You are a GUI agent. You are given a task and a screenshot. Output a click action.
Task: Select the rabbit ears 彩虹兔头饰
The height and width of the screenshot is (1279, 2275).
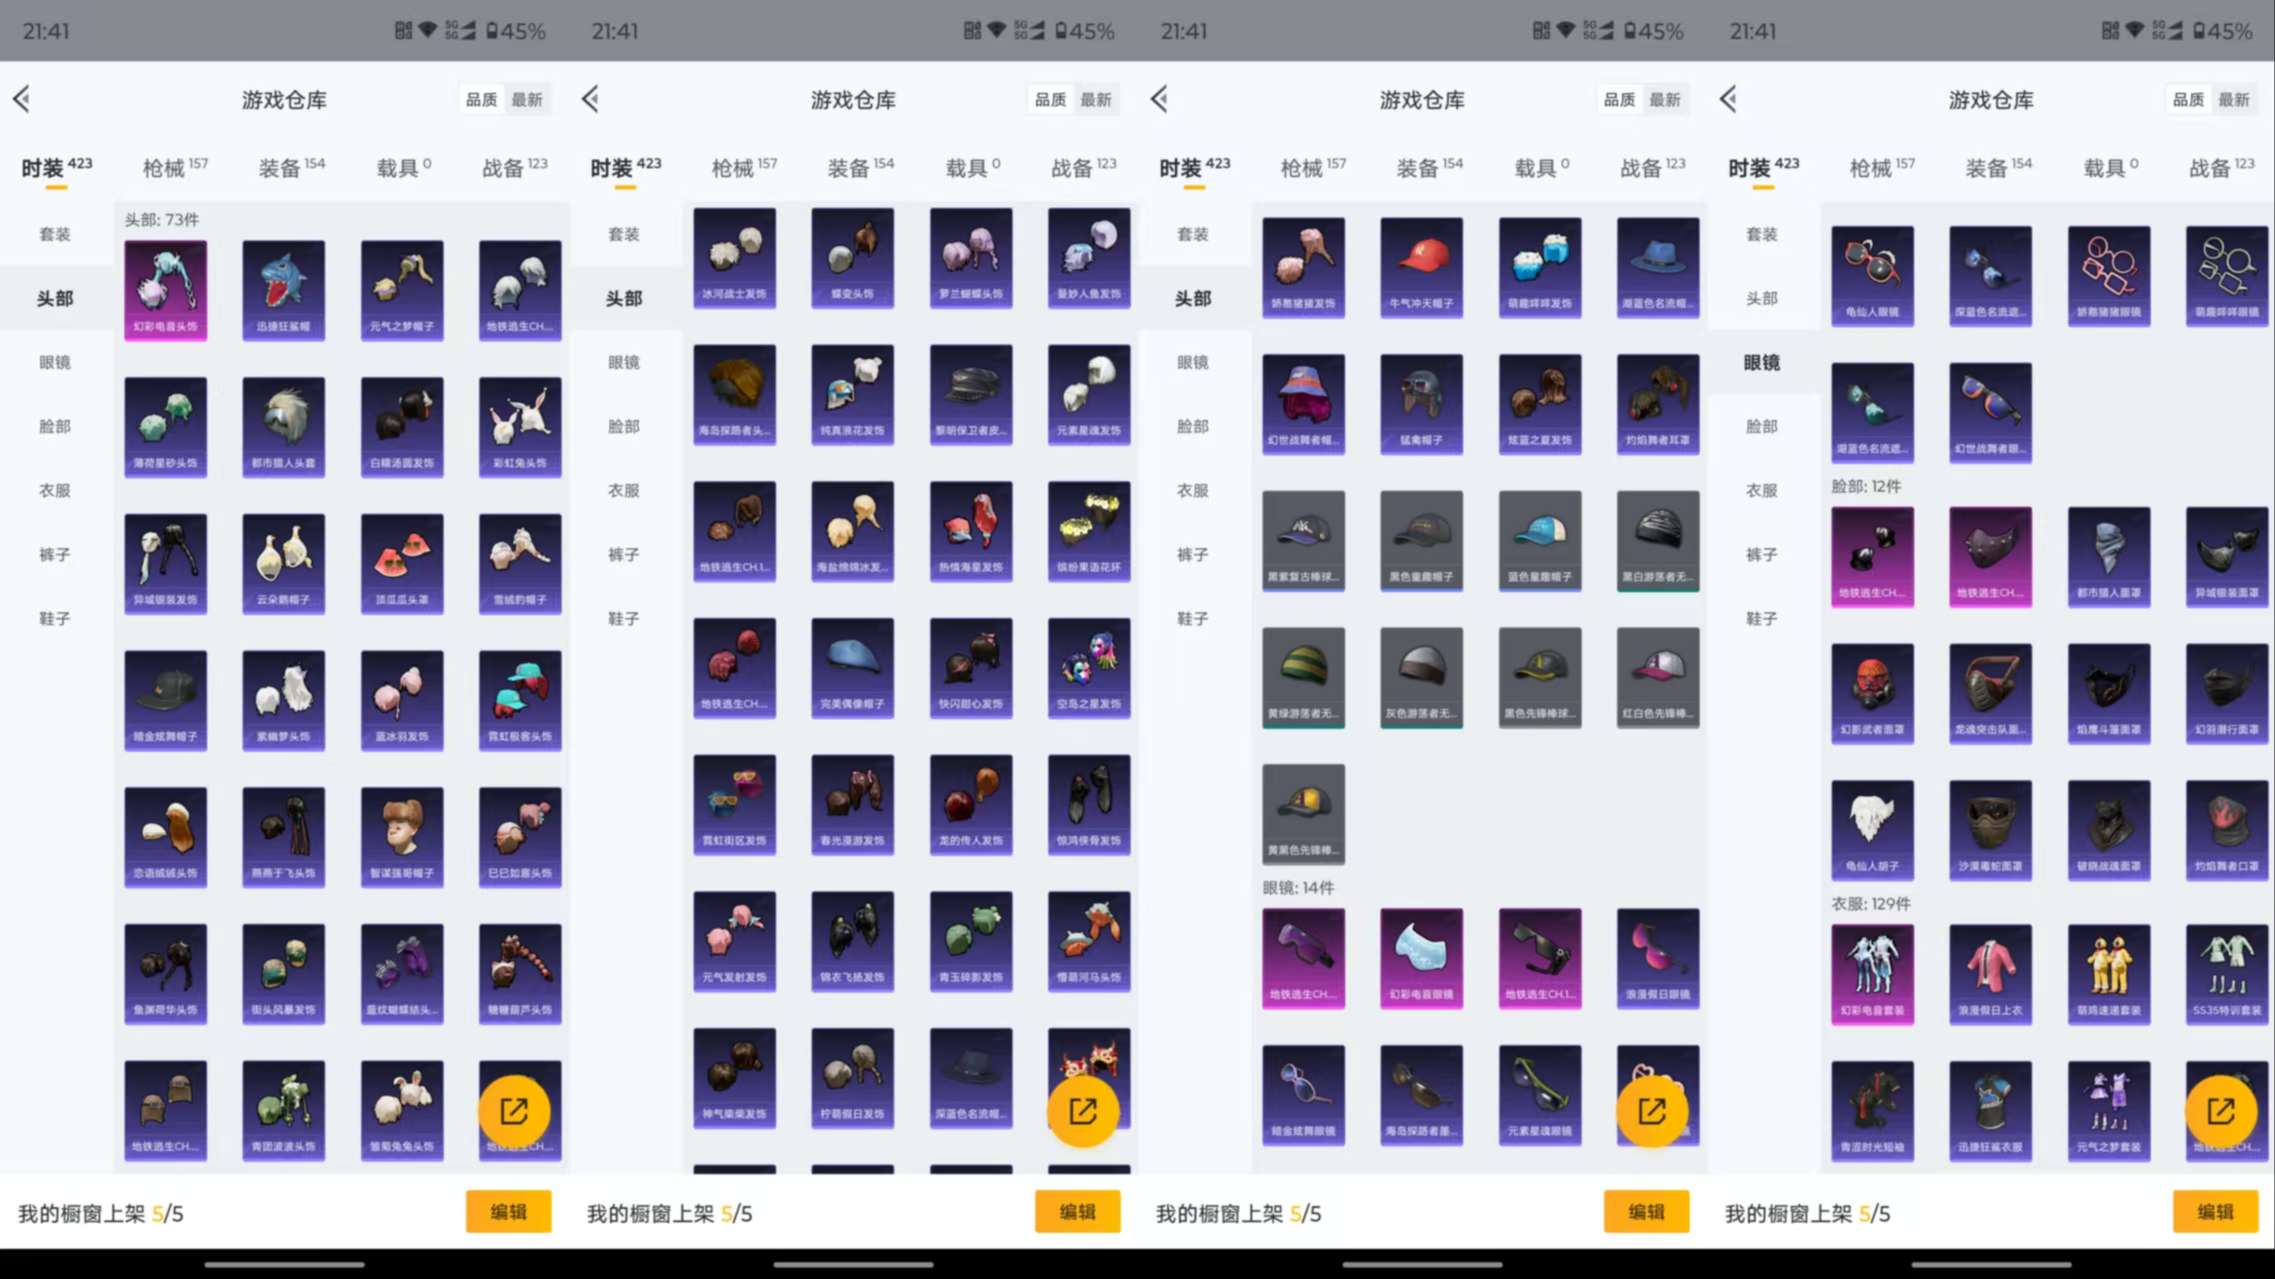coord(519,426)
